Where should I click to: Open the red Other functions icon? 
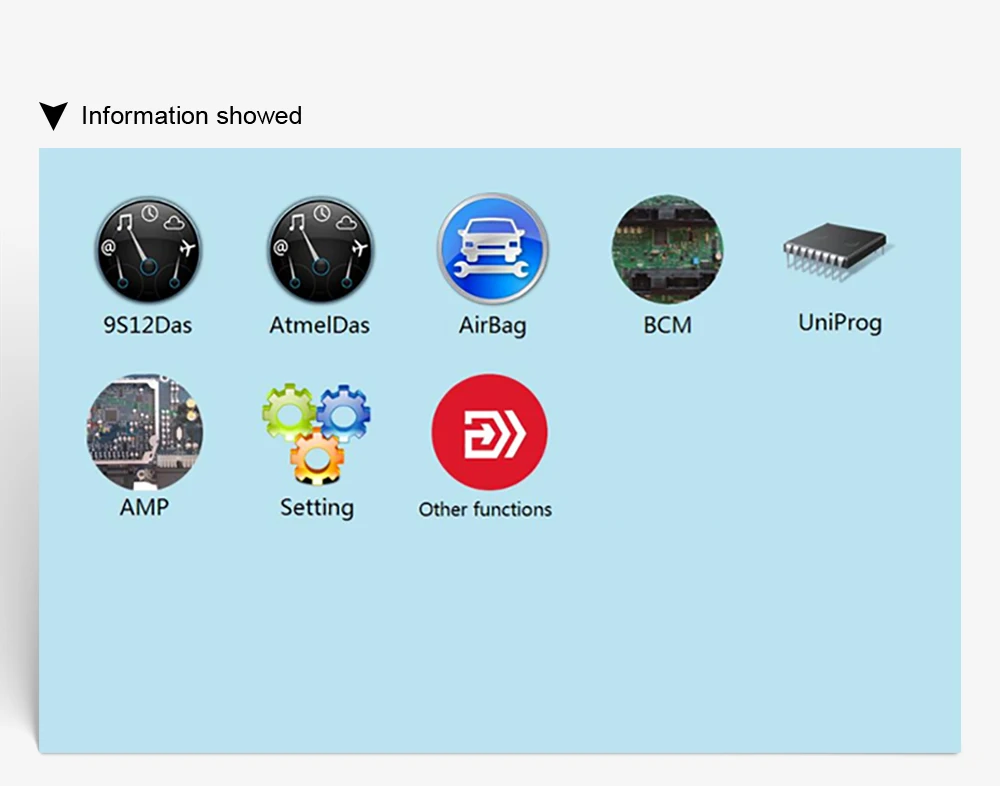click(489, 432)
